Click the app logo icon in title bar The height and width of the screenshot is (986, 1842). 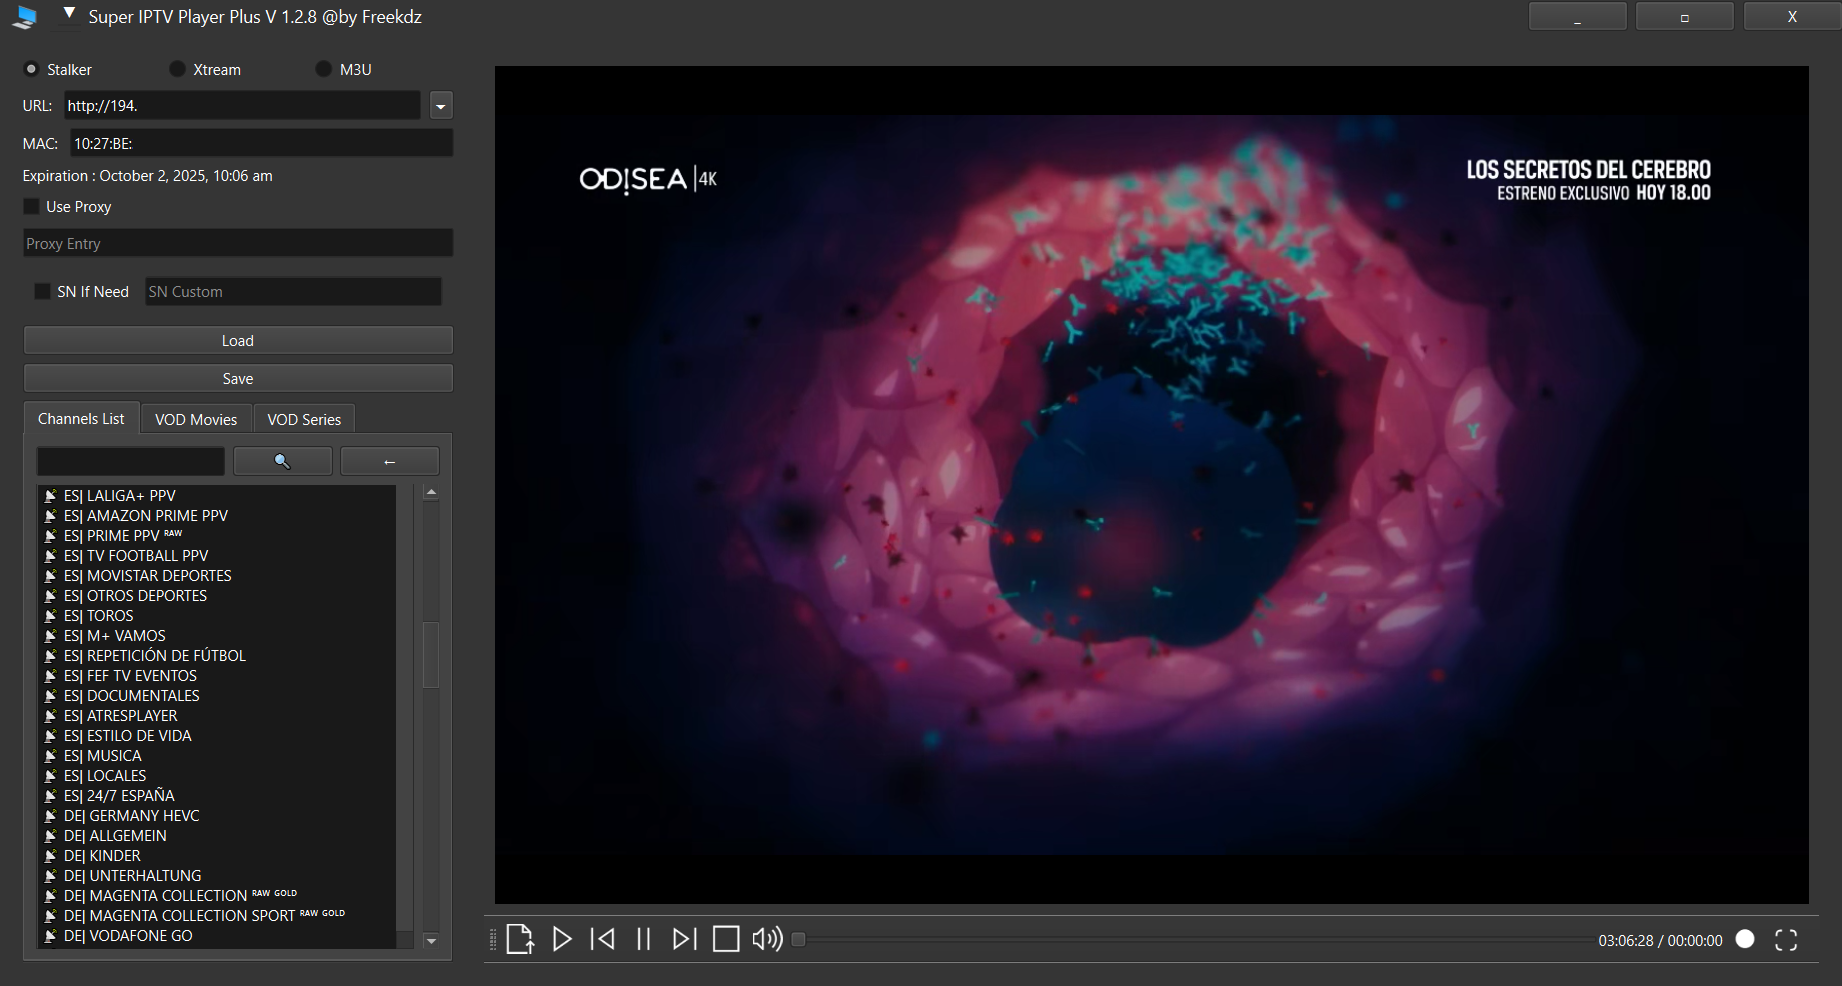tap(26, 17)
